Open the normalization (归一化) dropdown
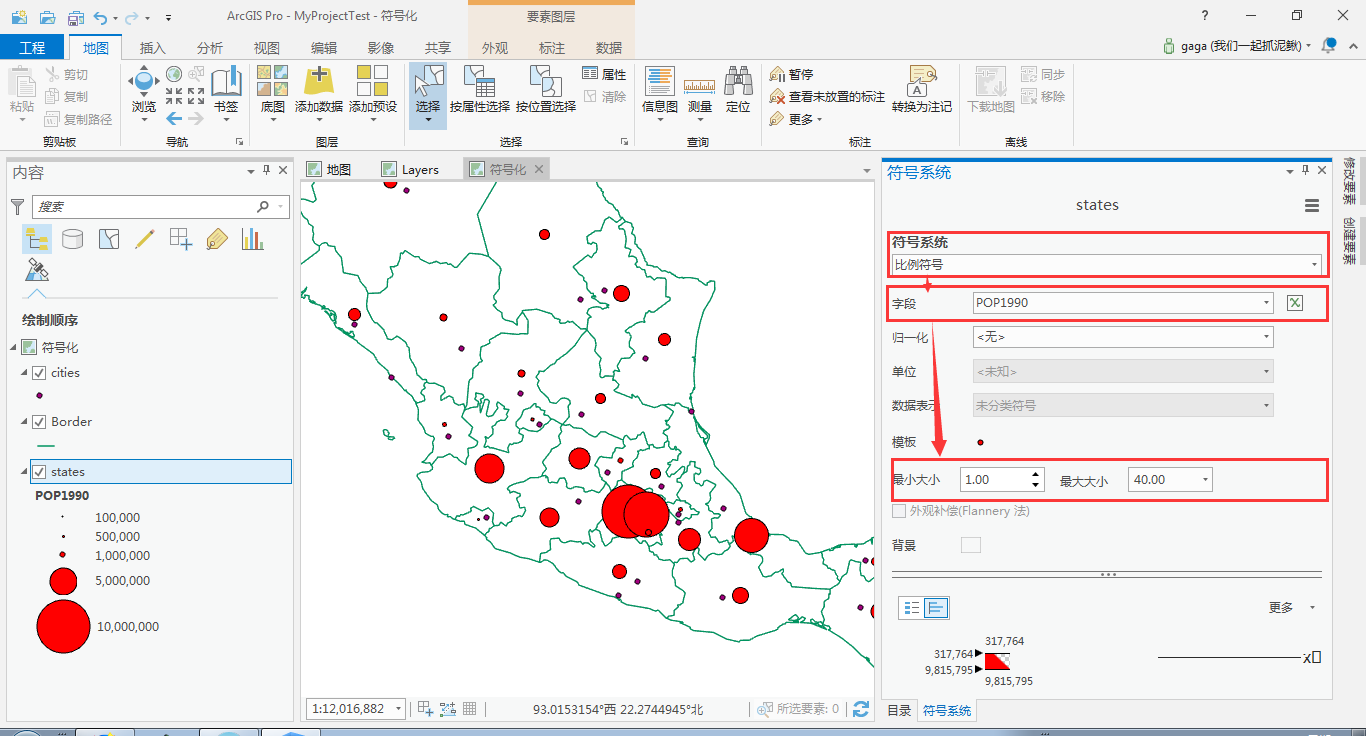The height and width of the screenshot is (736, 1366). 1123,337
